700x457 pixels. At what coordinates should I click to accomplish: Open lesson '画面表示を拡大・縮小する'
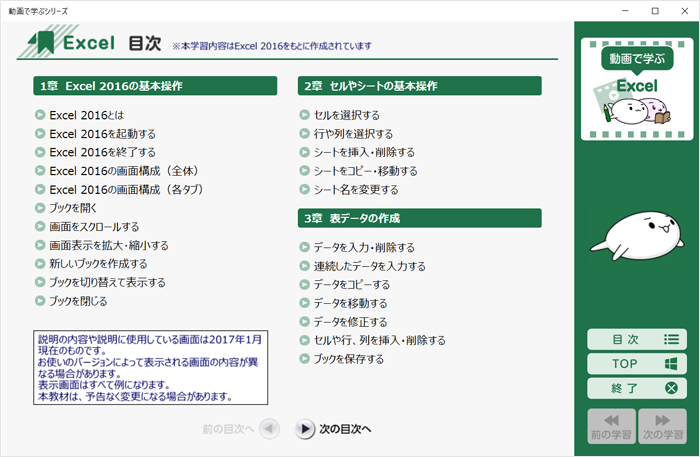pos(102,245)
